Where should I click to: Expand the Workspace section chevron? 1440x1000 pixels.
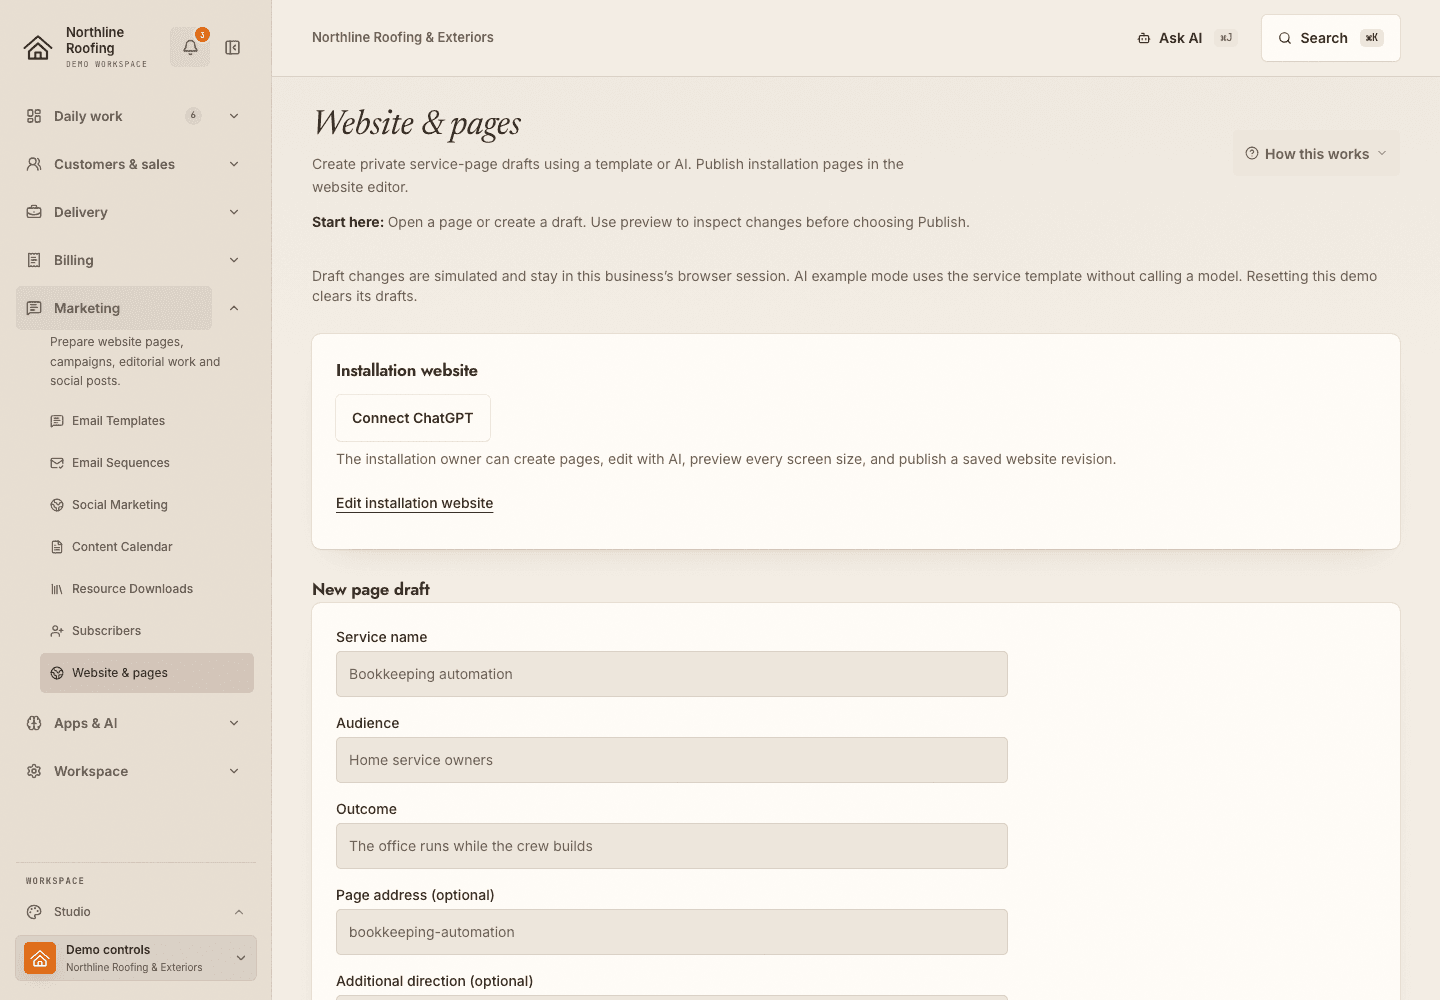coord(234,771)
